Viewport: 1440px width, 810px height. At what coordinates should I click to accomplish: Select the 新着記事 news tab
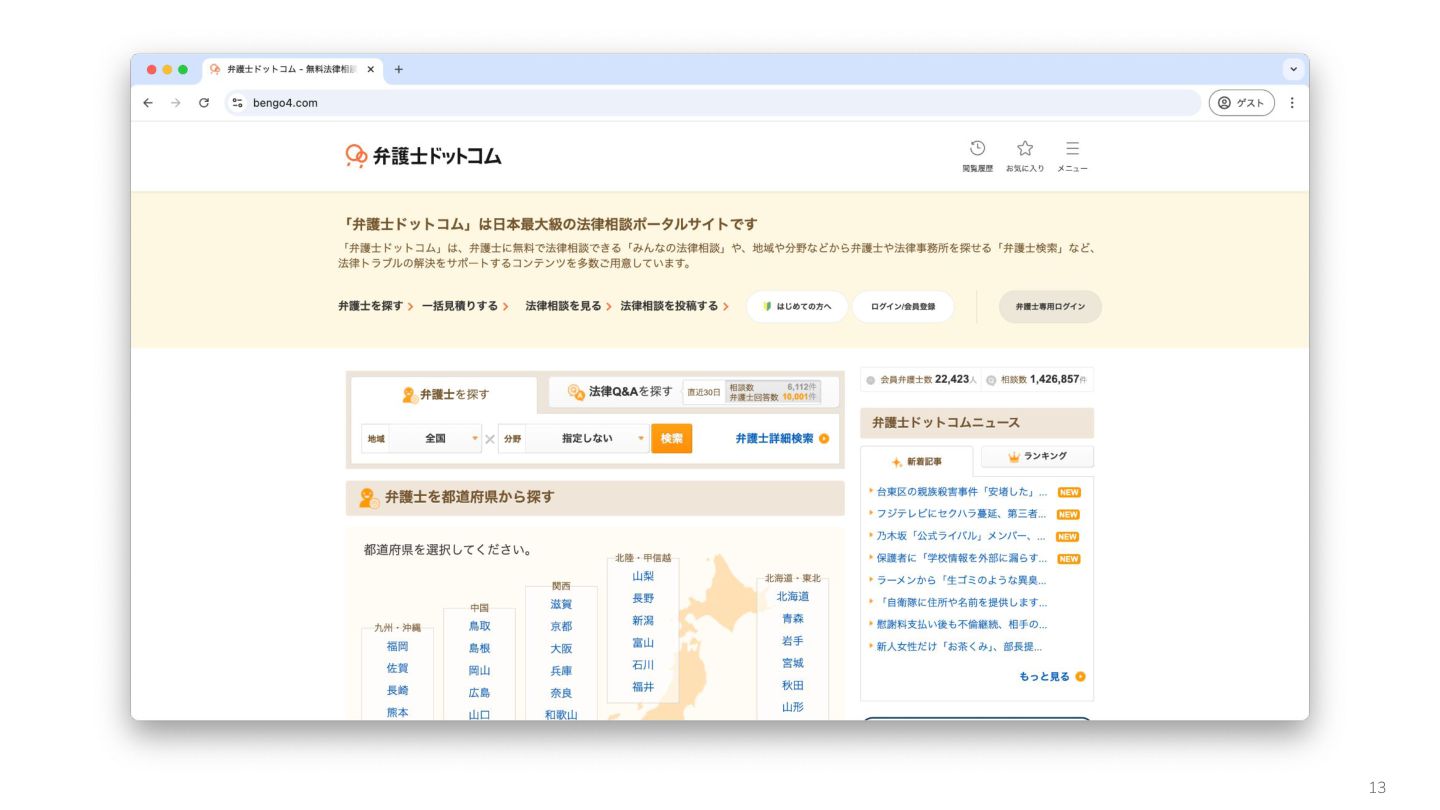pos(916,462)
